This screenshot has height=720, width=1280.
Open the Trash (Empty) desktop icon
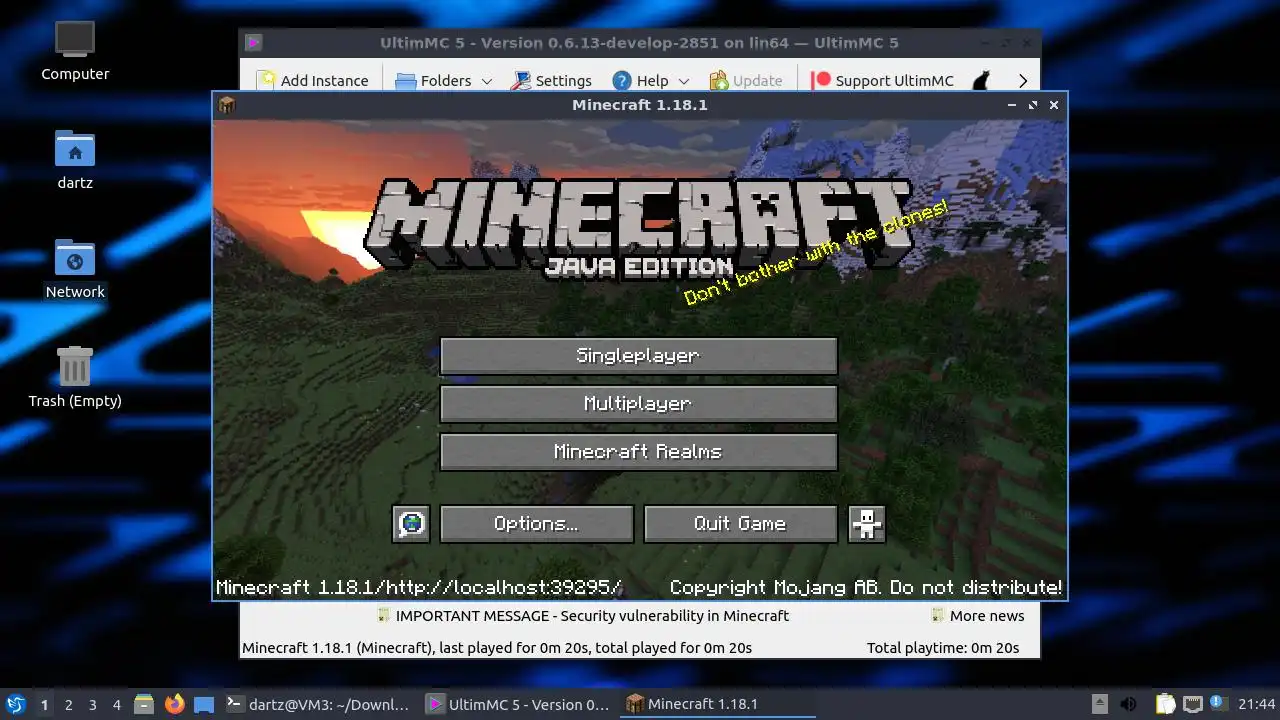click(75, 377)
